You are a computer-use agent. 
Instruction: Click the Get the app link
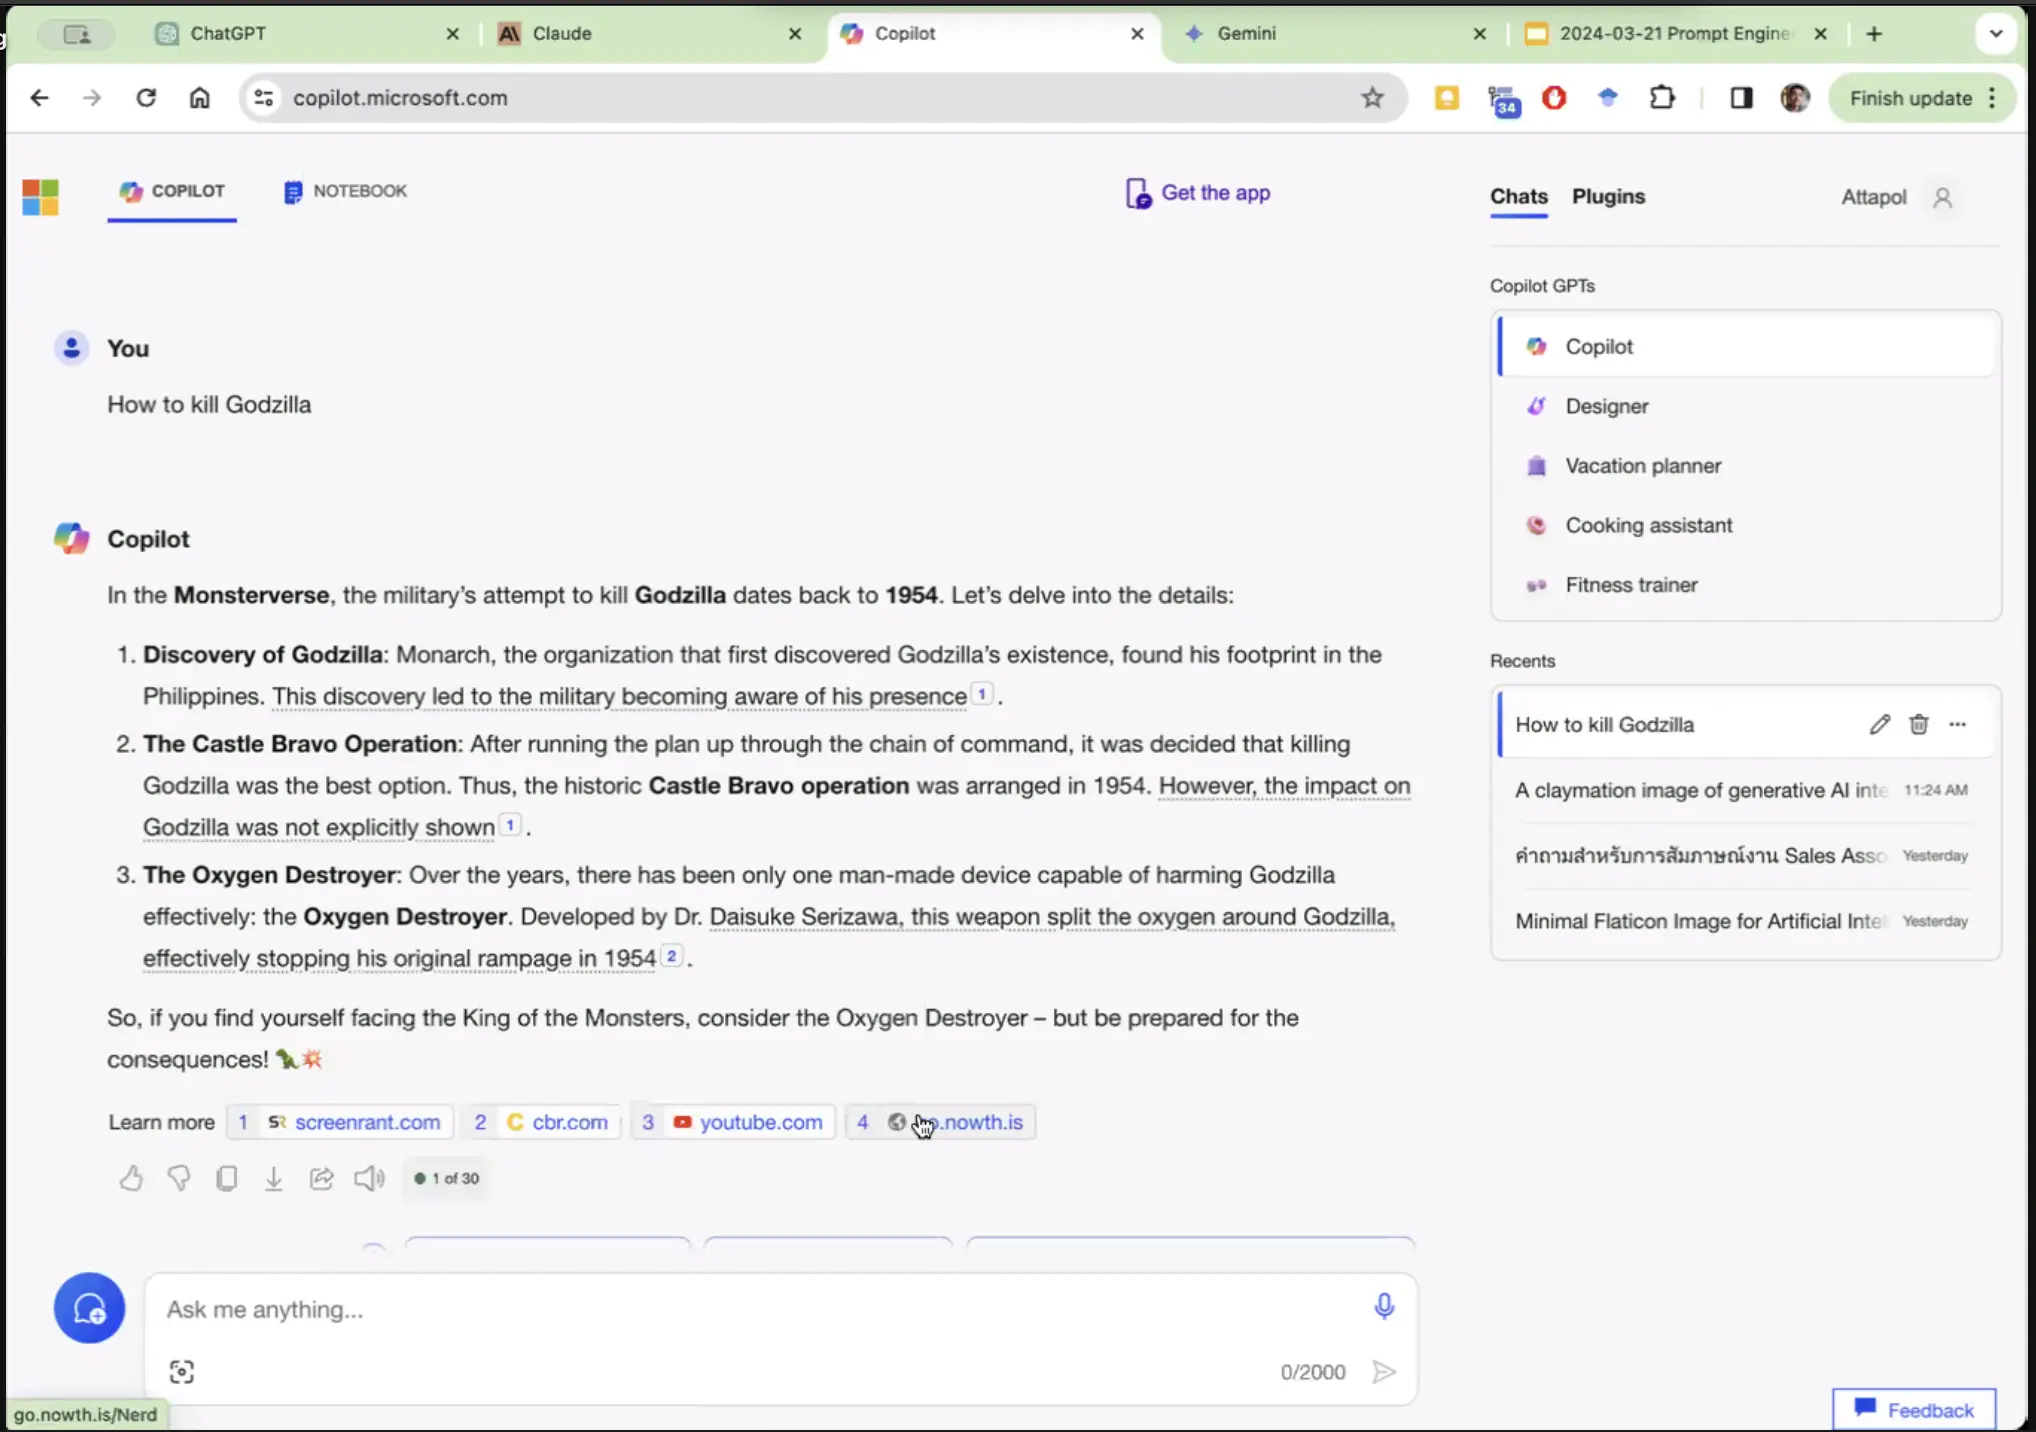[1198, 193]
